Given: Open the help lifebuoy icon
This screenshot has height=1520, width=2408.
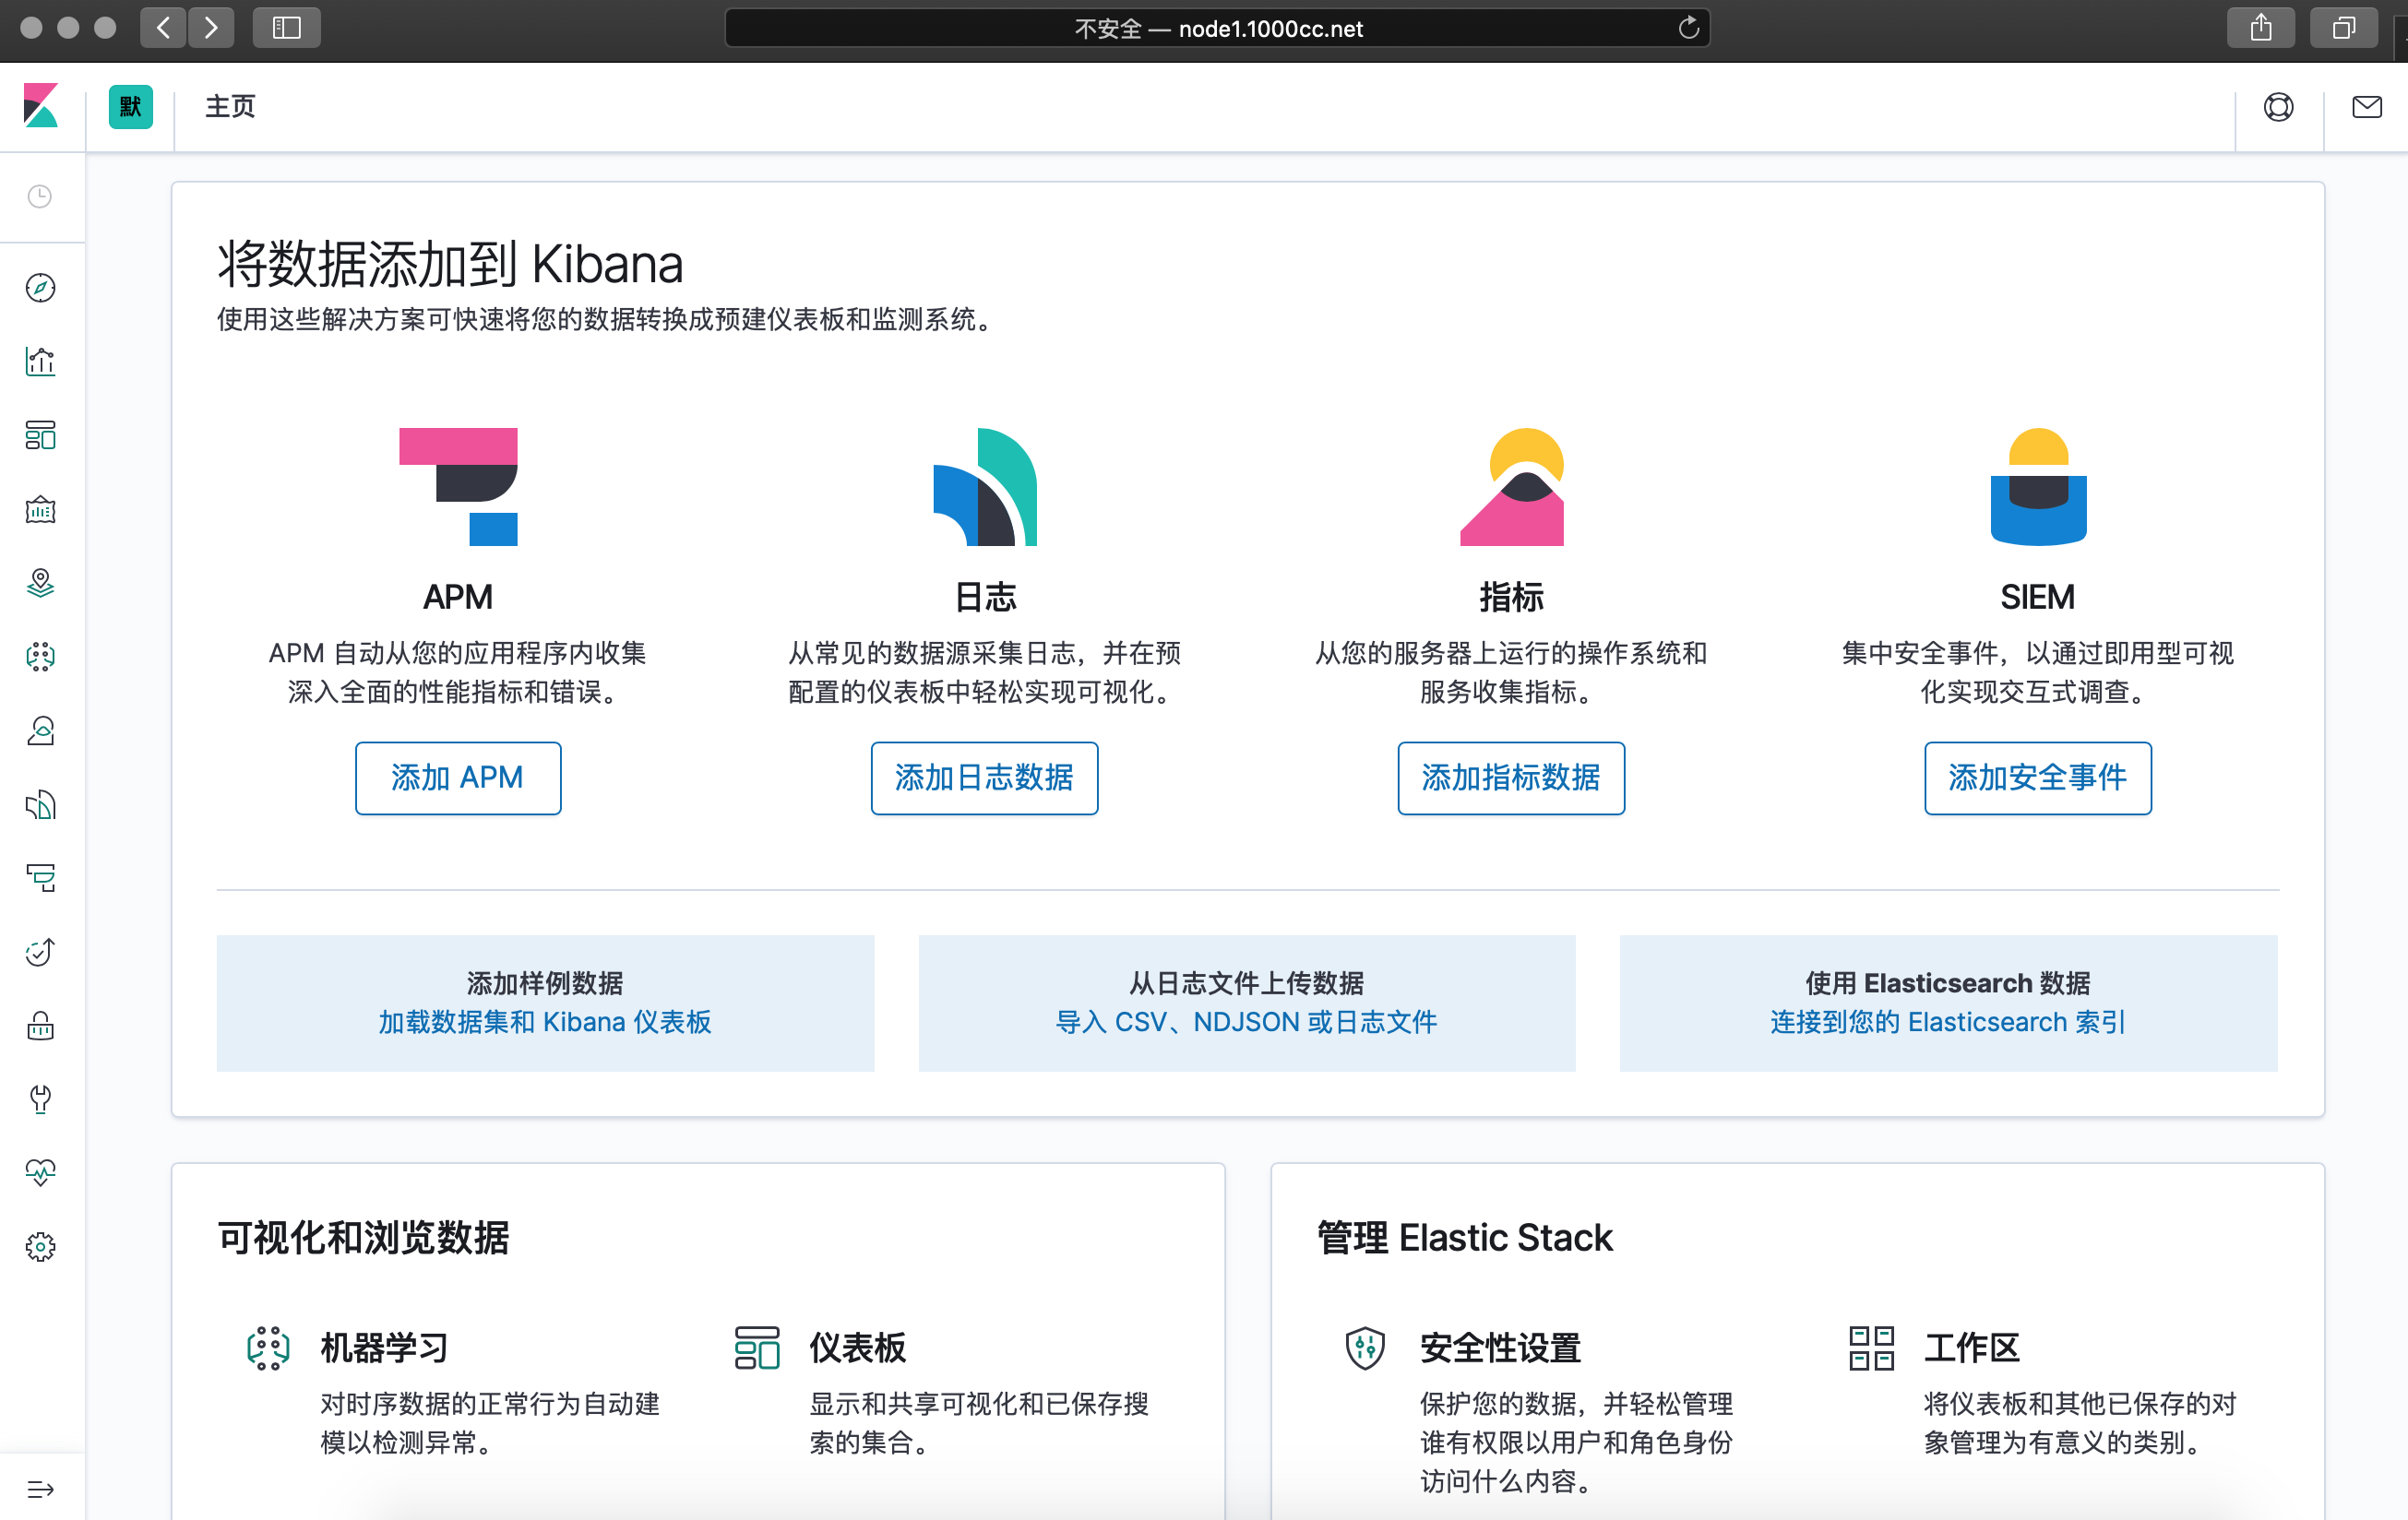Looking at the screenshot, I should tap(2278, 107).
